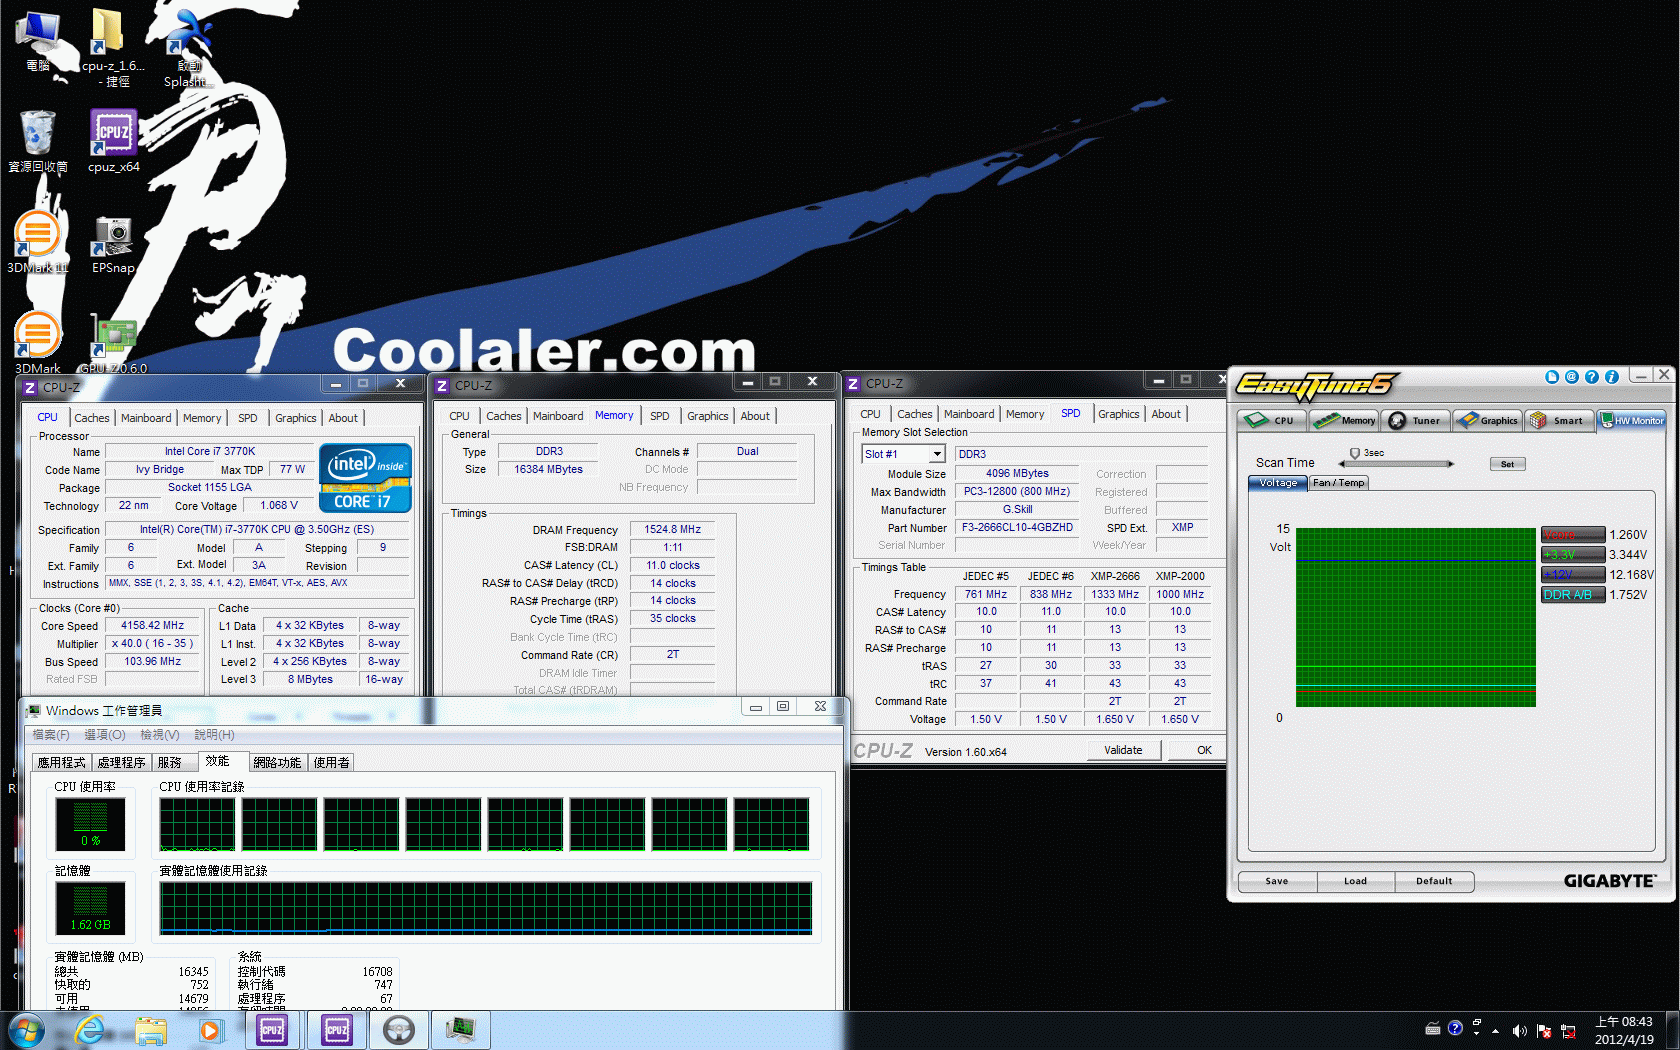The width and height of the screenshot is (1680, 1050).
Task: Expand hidden tray icons arrow
Action: point(1496,1030)
